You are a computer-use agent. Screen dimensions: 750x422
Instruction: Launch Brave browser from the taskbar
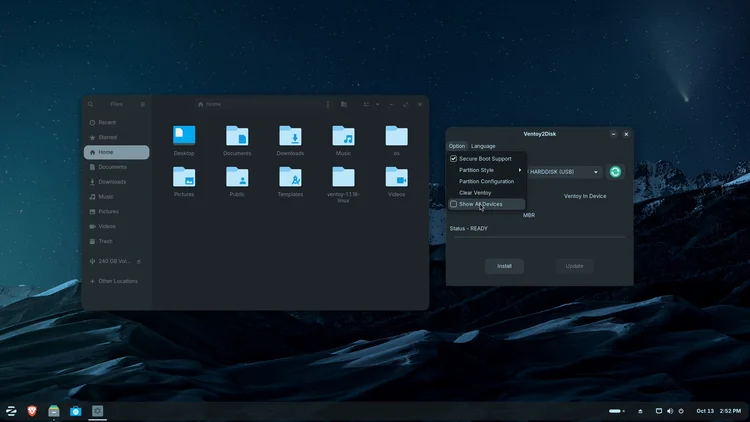[32, 411]
